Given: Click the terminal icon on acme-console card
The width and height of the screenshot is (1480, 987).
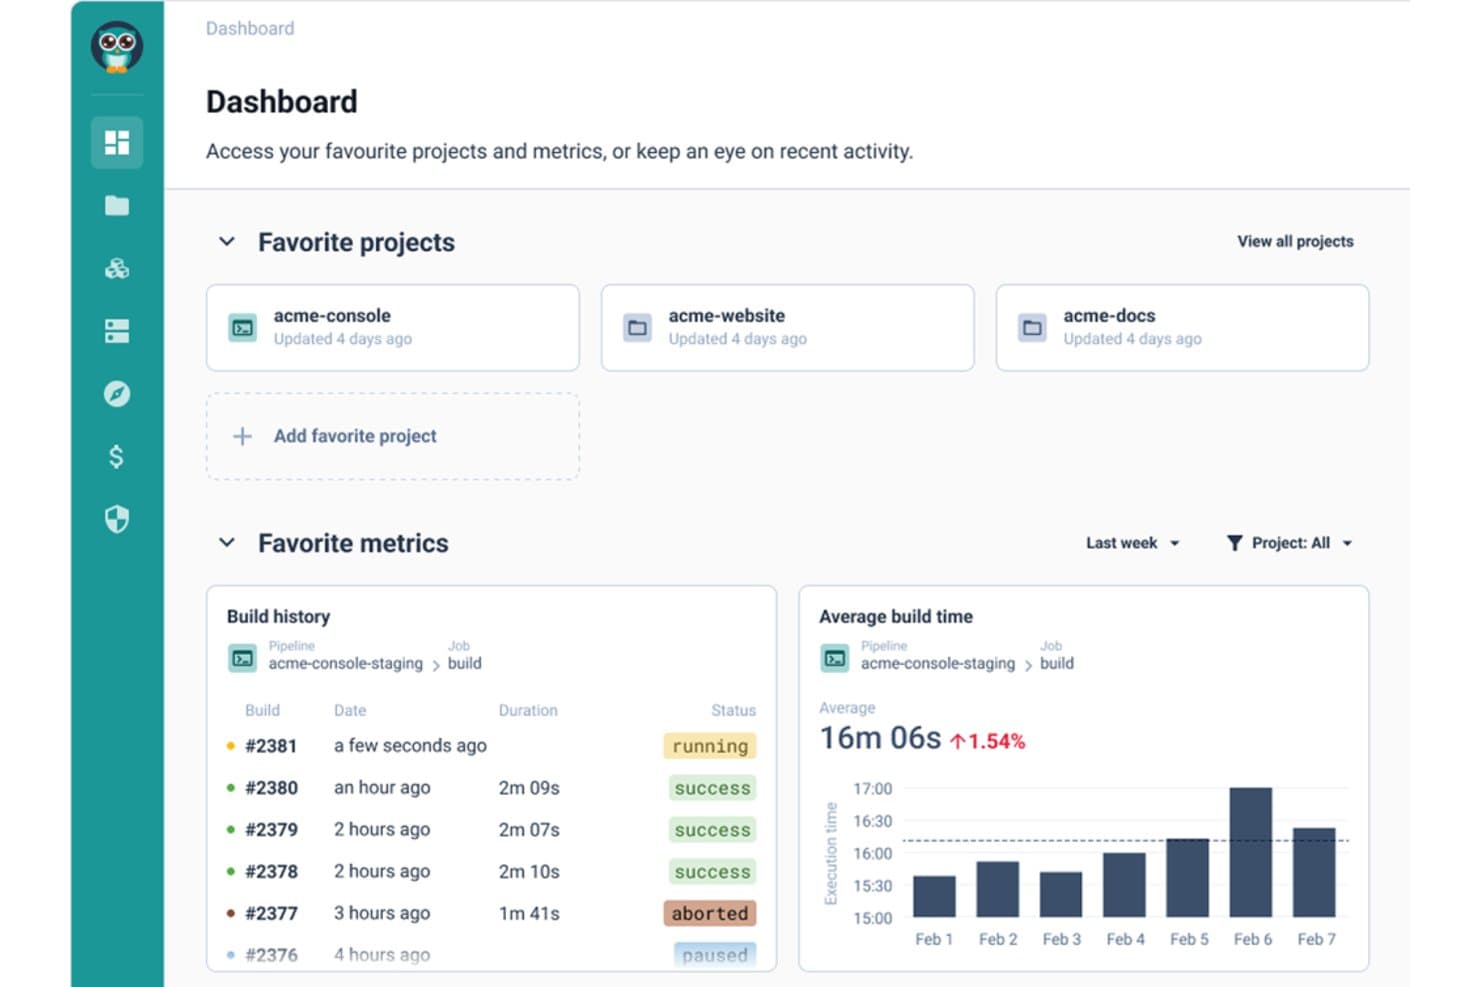Looking at the screenshot, I should (242, 327).
